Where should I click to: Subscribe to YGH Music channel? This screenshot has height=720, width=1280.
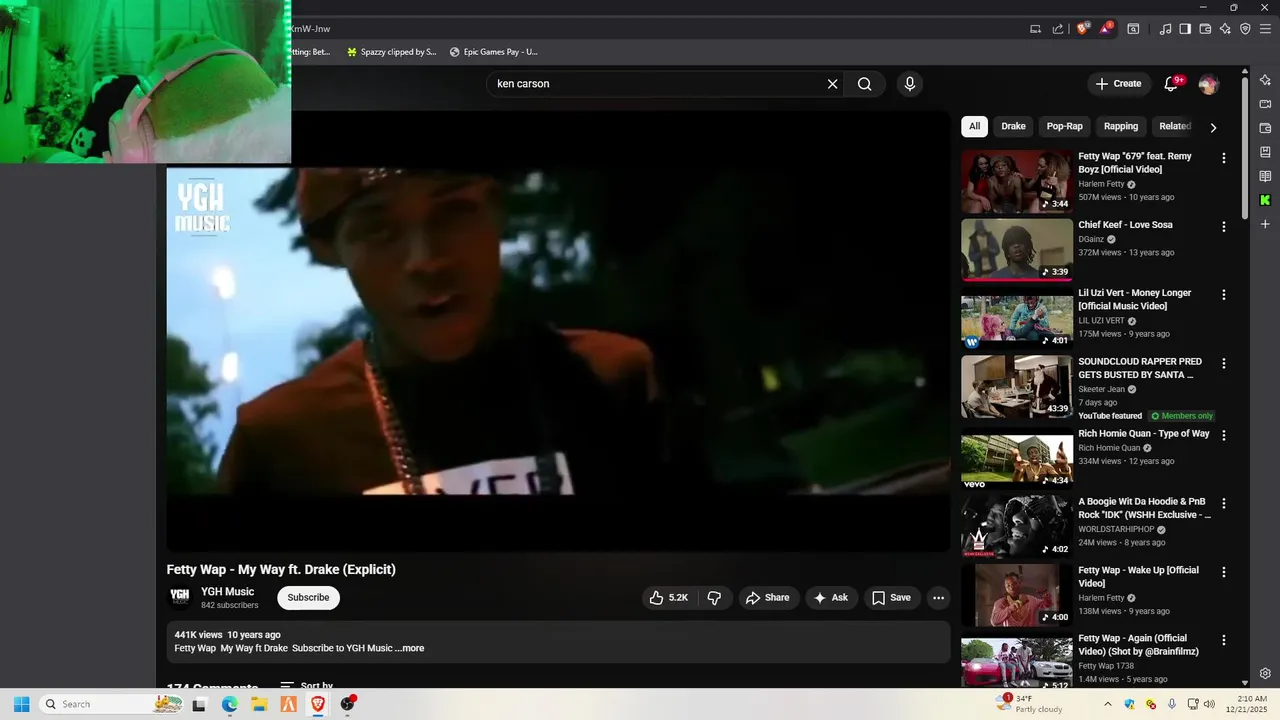(308, 598)
